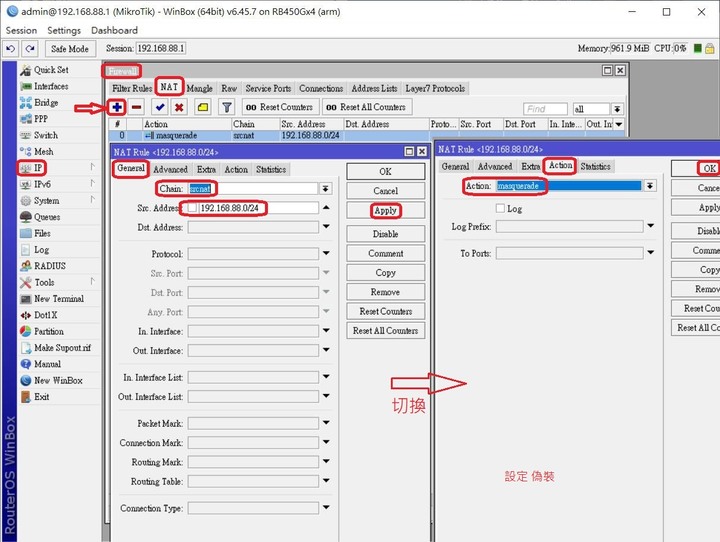The image size is (720, 542).
Task: Open IPv6 menu in sidebar
Action: (42, 184)
